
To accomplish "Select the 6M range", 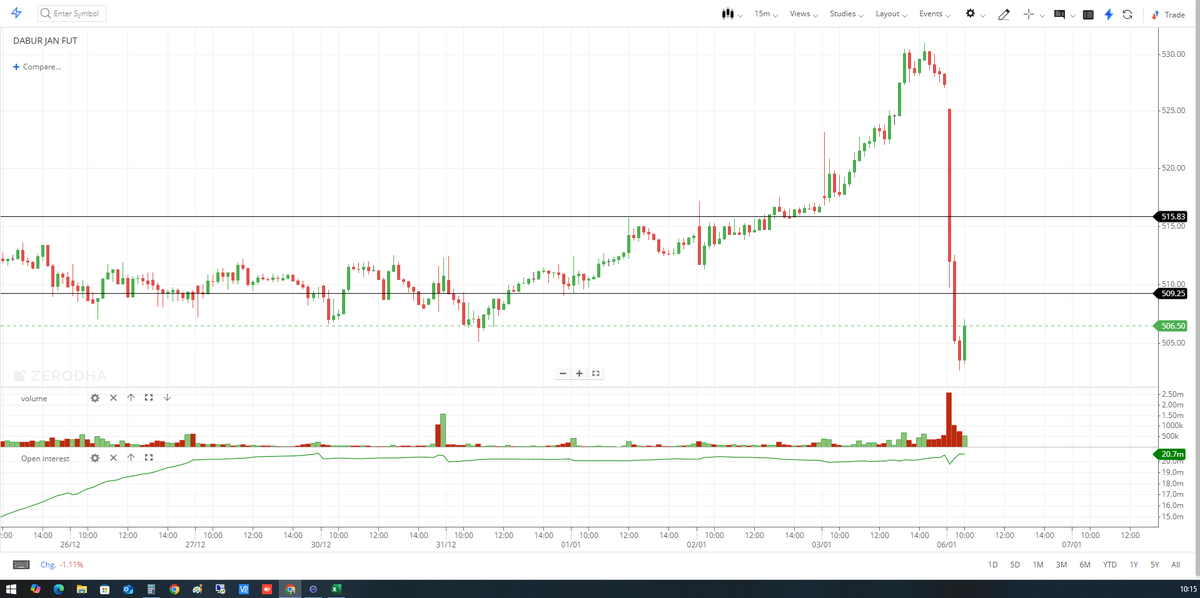I will pyautogui.click(x=1085, y=565).
